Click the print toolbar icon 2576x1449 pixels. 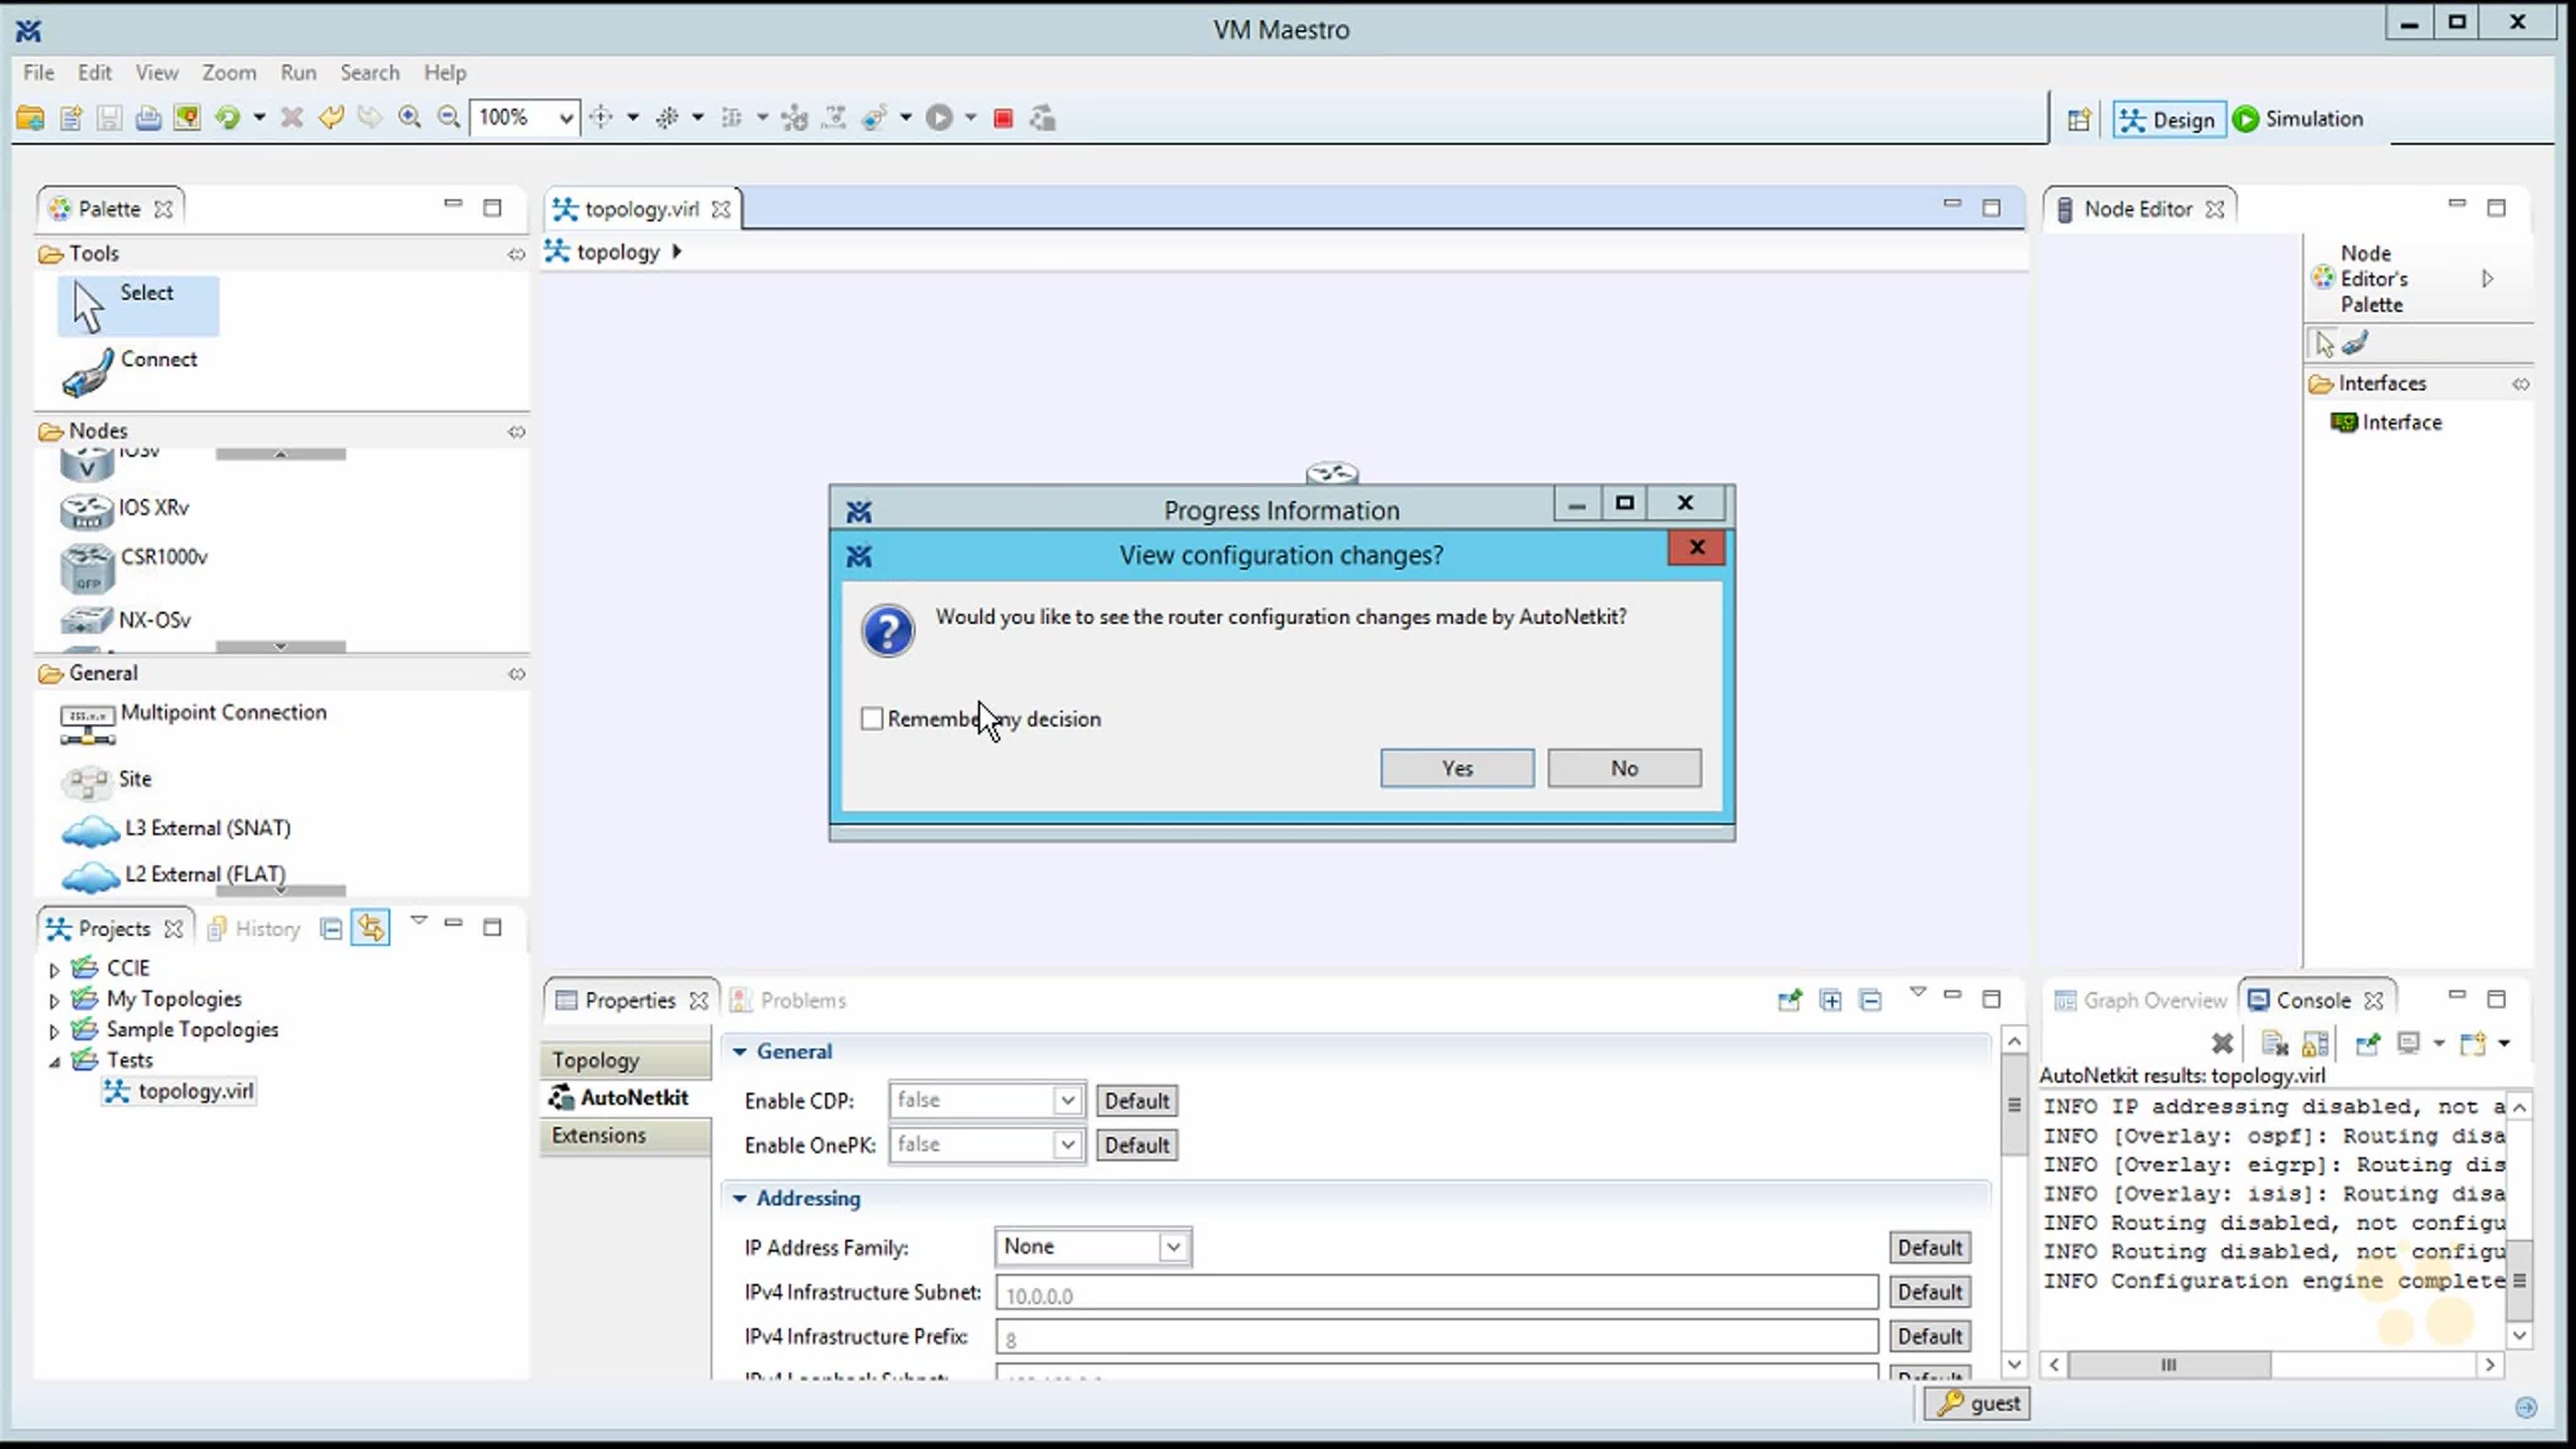pos(148,118)
